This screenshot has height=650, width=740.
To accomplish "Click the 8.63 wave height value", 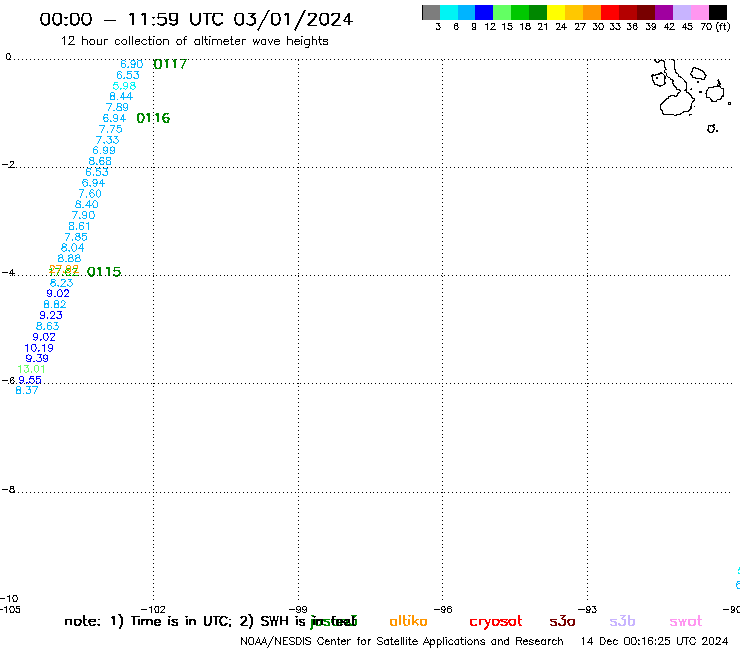I will coord(48,326).
